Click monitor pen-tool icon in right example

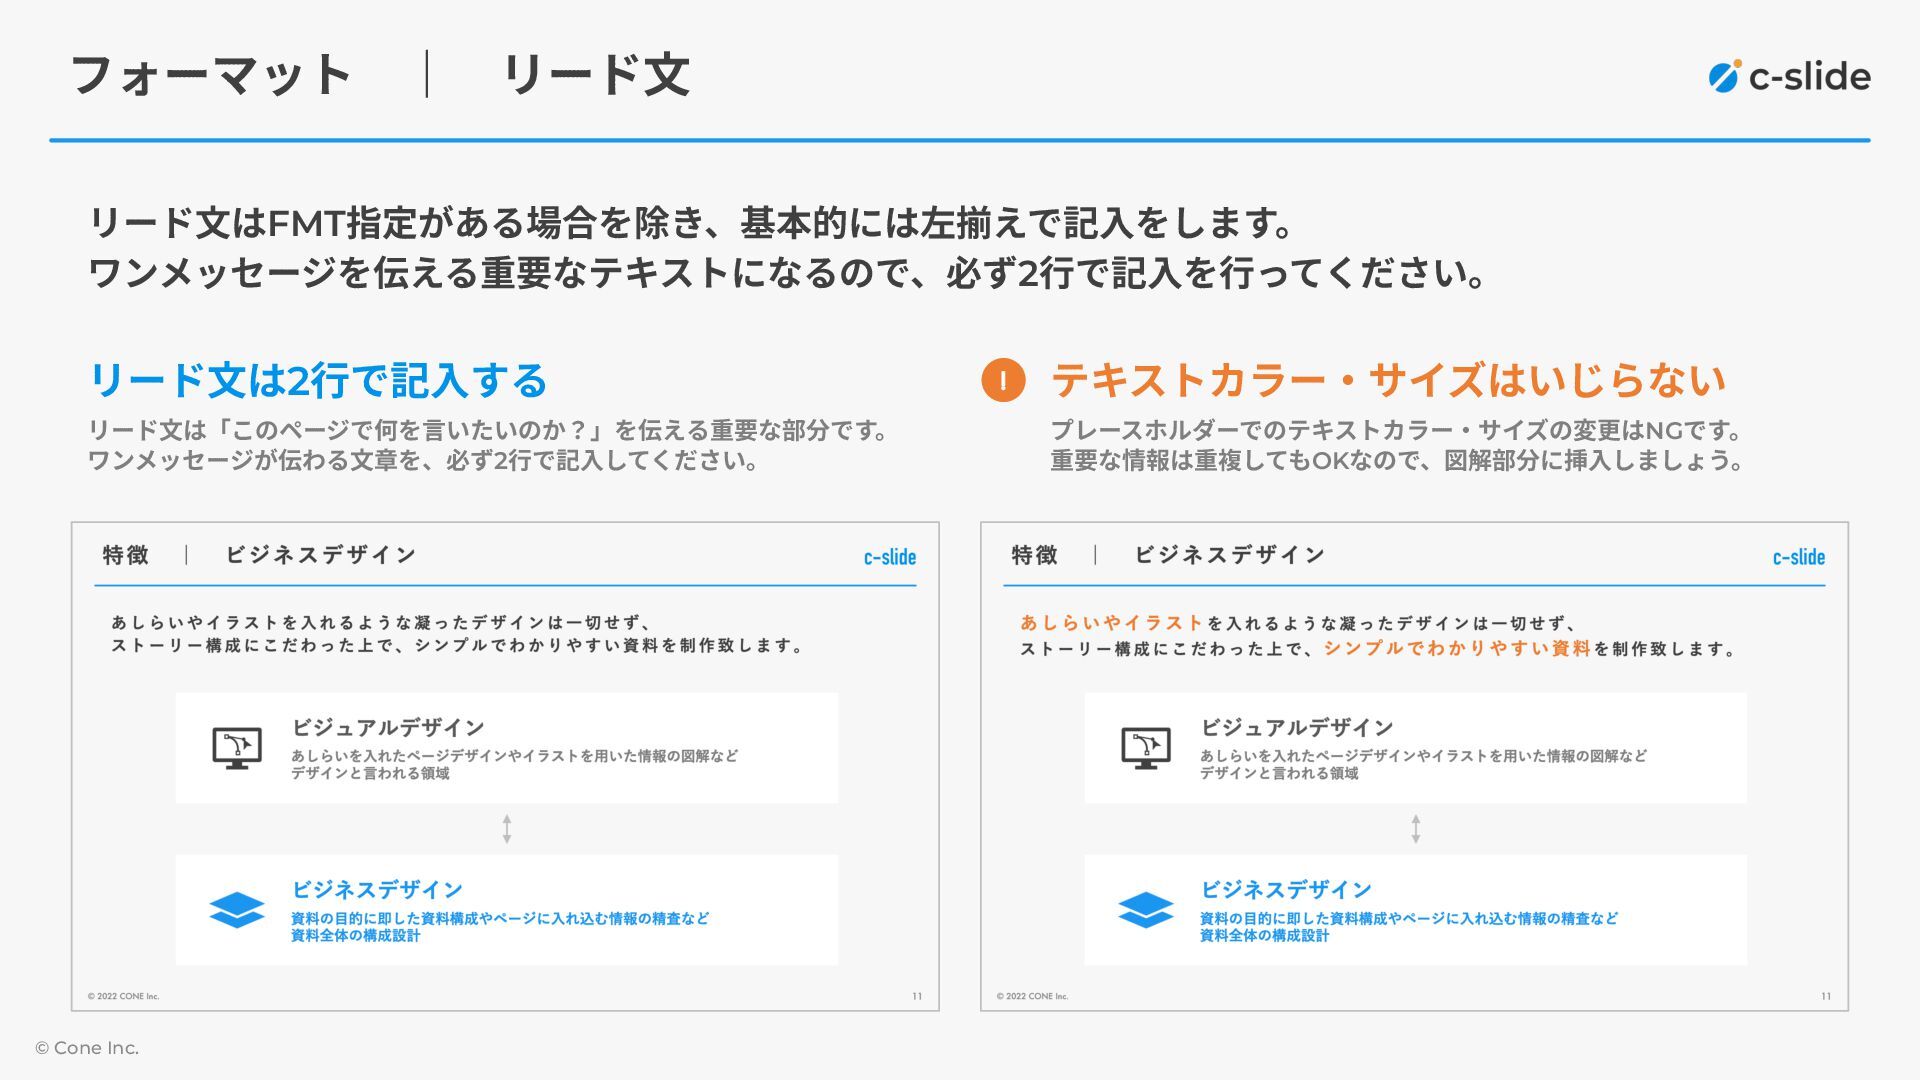tap(1146, 747)
